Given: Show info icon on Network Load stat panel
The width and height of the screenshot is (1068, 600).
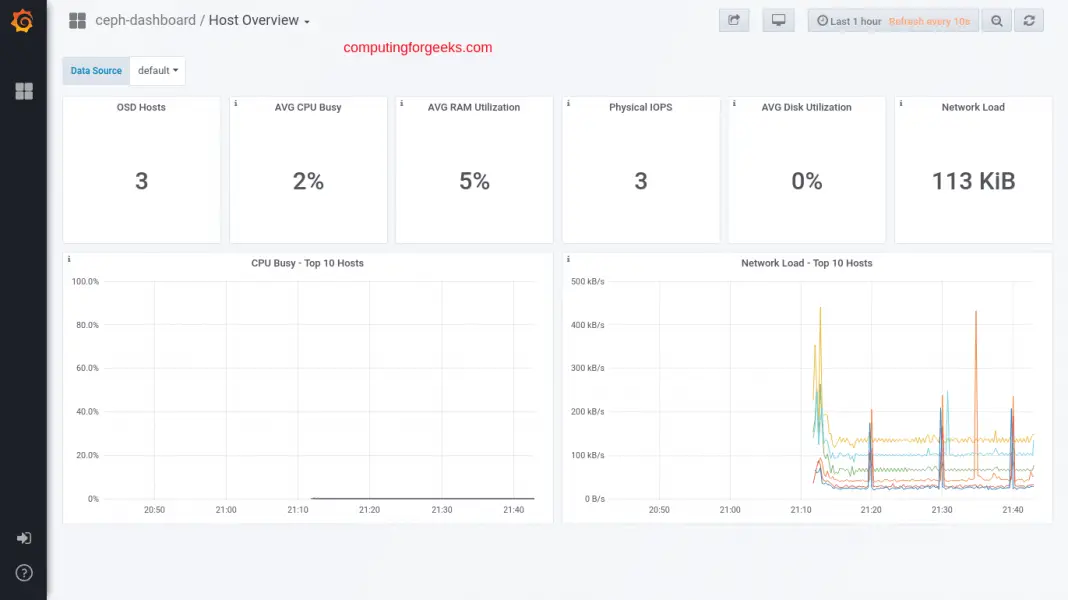Looking at the screenshot, I should pyautogui.click(x=900, y=103).
